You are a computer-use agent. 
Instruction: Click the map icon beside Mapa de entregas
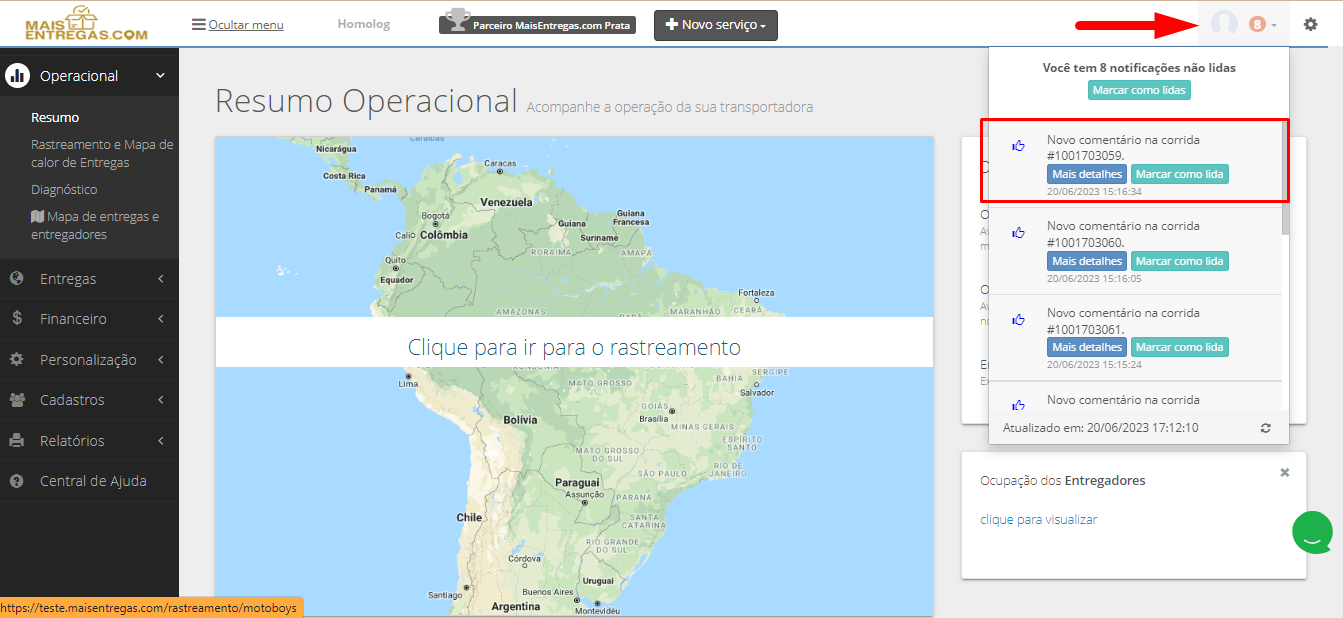[37, 216]
